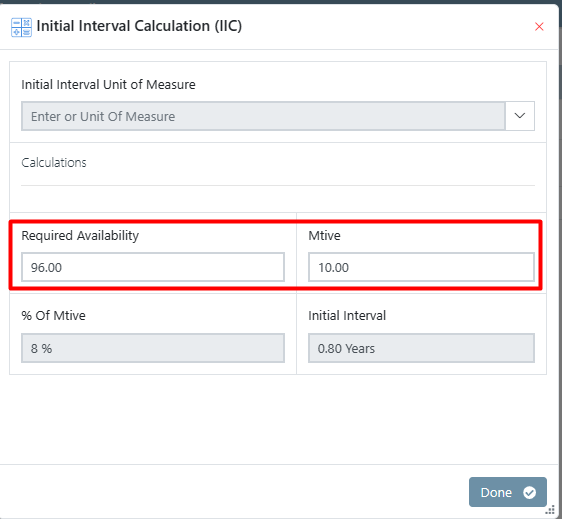Click the checkmark icon on the Done button
This screenshot has height=519, width=562.
tap(529, 492)
